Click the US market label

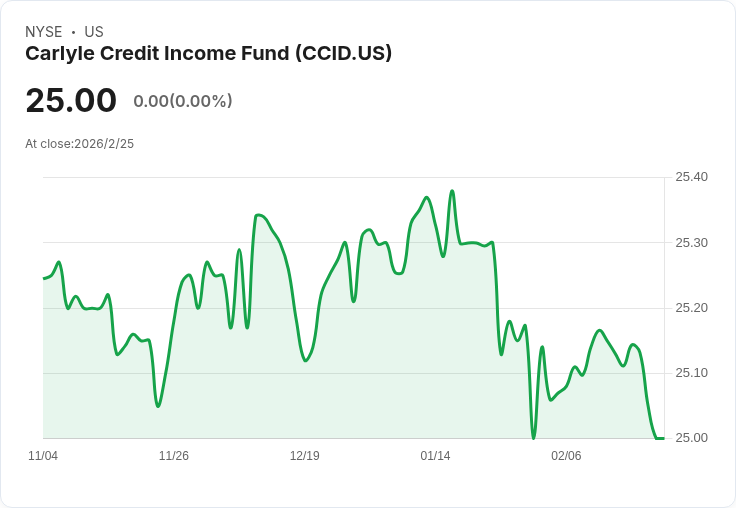coord(94,32)
